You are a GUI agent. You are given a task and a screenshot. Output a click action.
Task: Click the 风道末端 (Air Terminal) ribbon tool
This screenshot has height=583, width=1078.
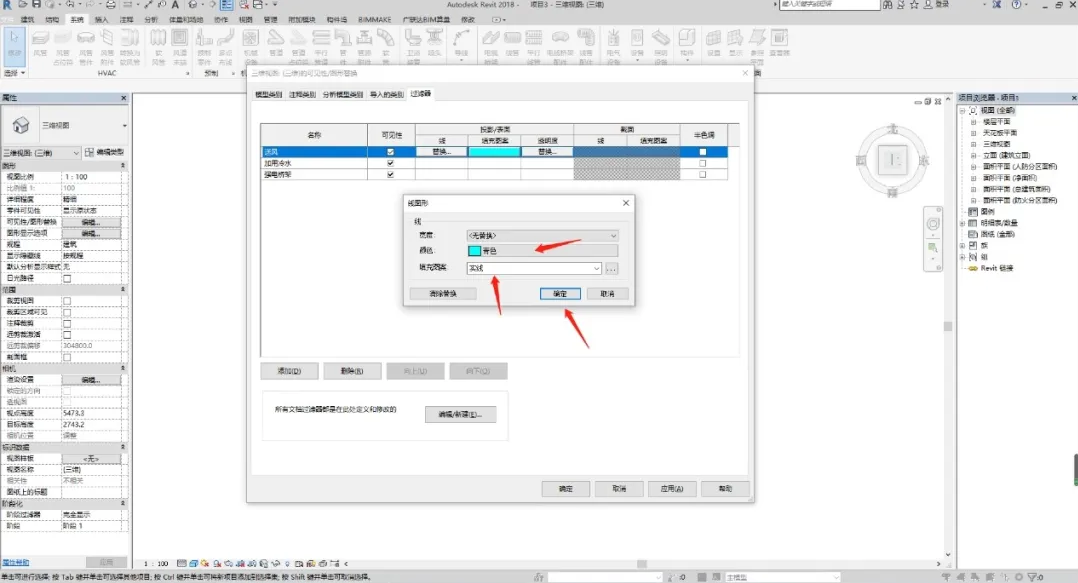point(179,44)
